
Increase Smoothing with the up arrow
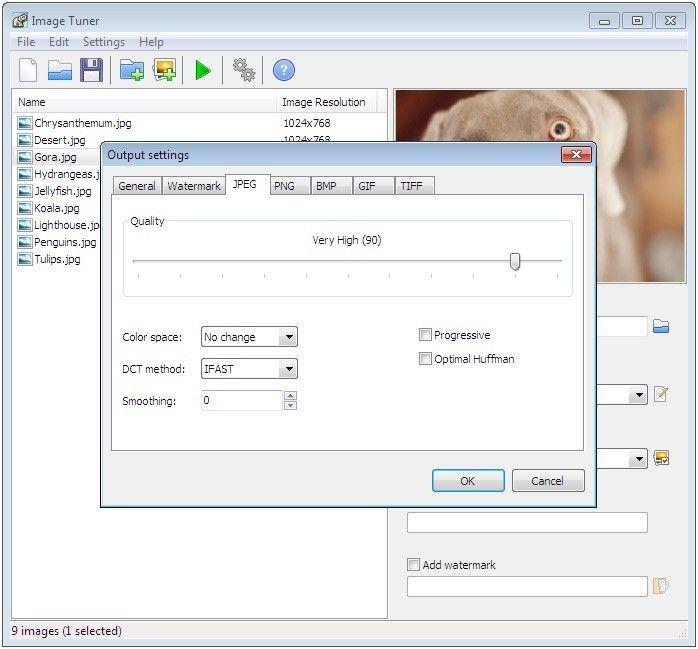290,396
